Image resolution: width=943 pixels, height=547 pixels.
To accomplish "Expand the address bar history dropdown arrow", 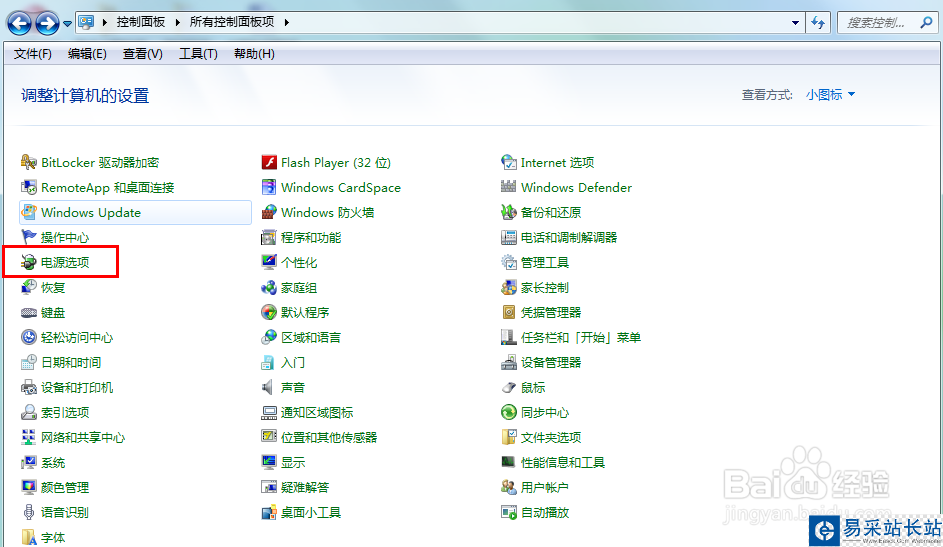I will (x=795, y=23).
